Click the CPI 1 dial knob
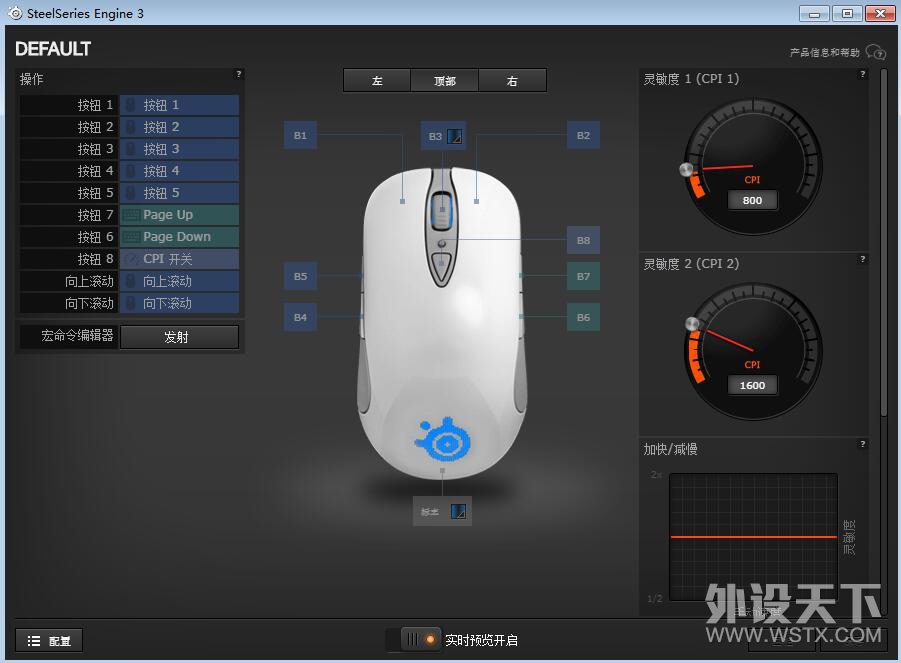Viewport: 901px width, 663px height. point(686,169)
